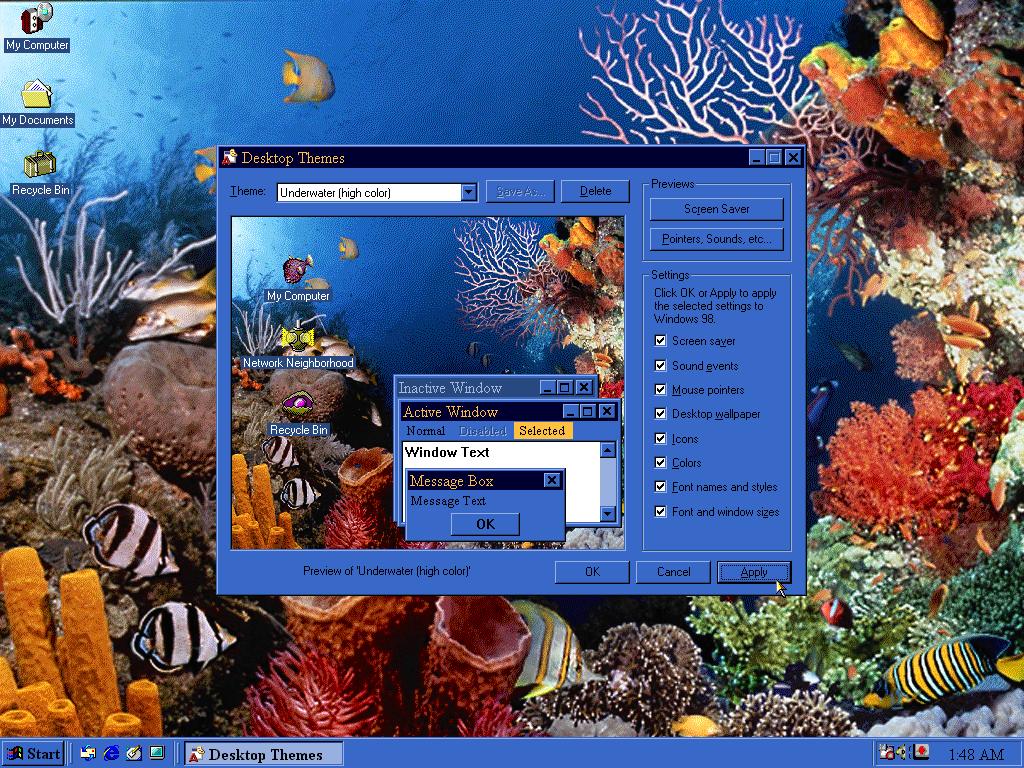This screenshot has width=1024, height=768.
Task: Uncheck Sound events setting
Action: pyautogui.click(x=660, y=366)
